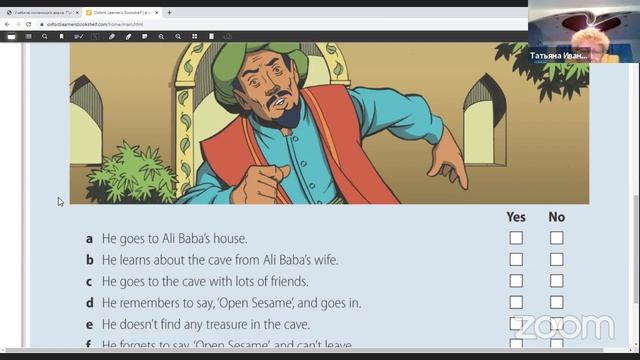Click the padlock site info icon

(42, 24)
